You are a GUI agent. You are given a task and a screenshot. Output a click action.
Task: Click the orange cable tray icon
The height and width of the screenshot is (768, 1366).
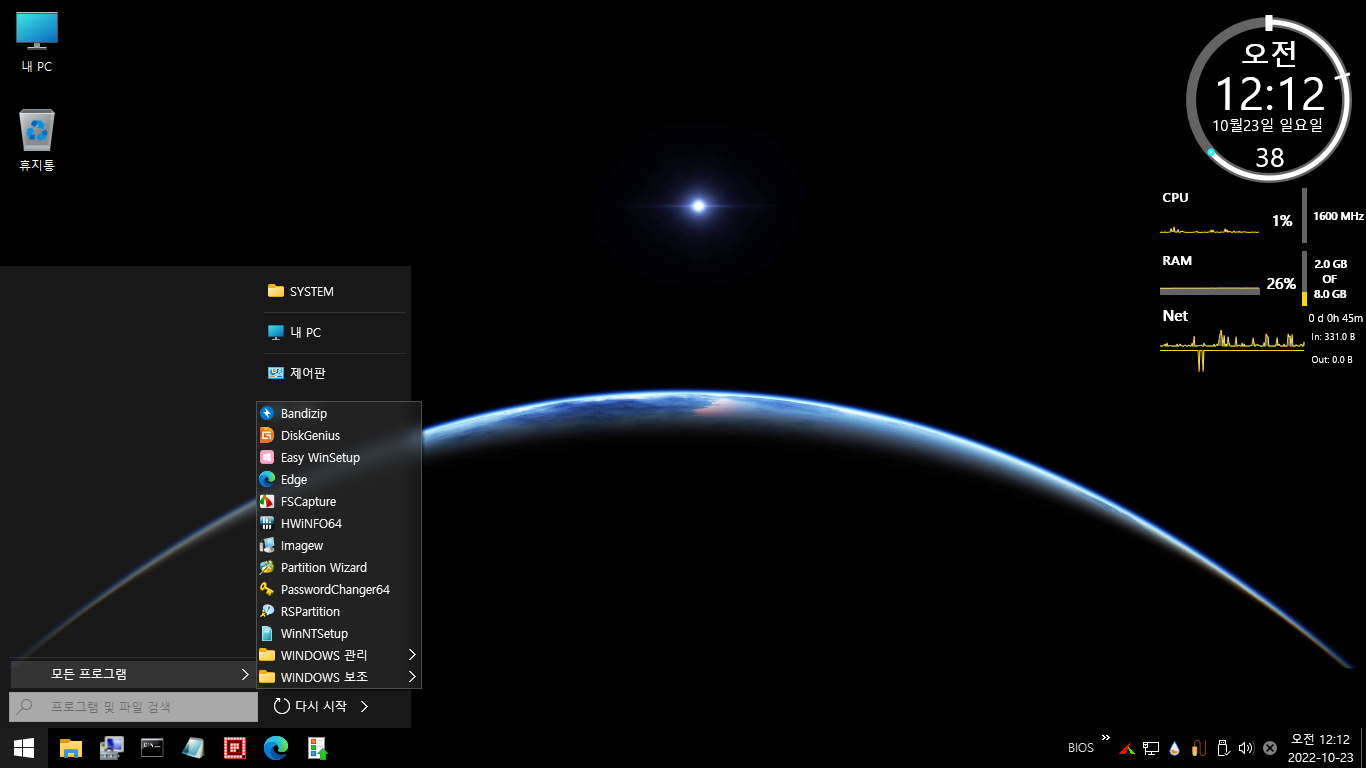1198,748
